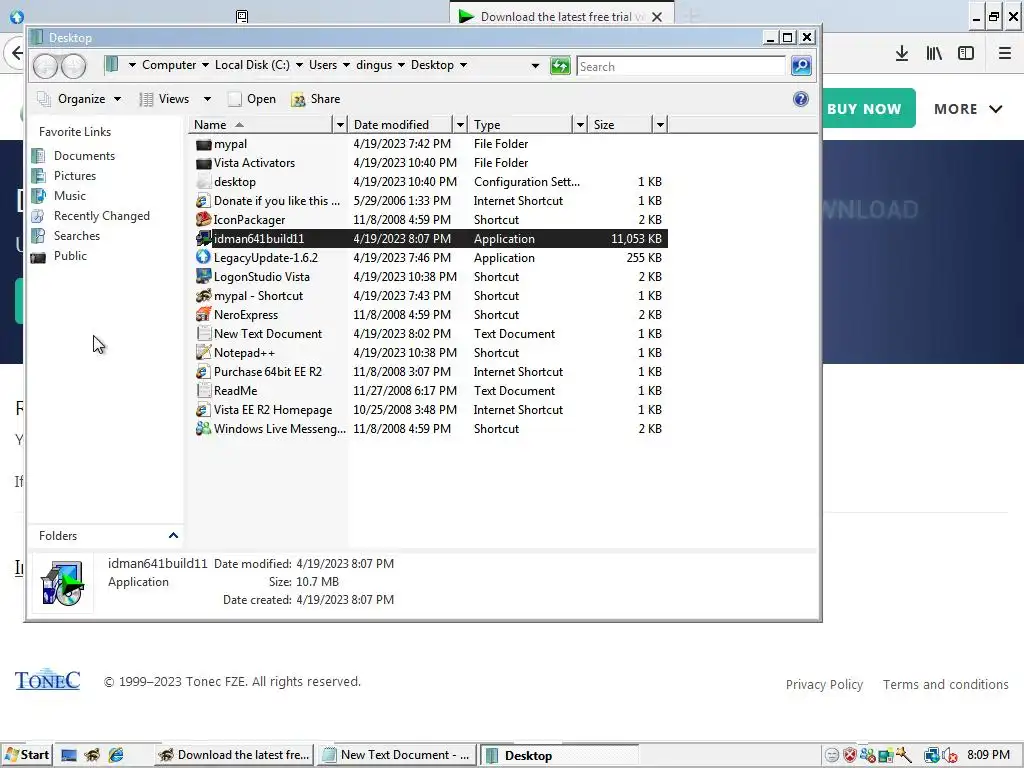Select the Vista Activators folder icon
1024x768 pixels.
coord(204,163)
